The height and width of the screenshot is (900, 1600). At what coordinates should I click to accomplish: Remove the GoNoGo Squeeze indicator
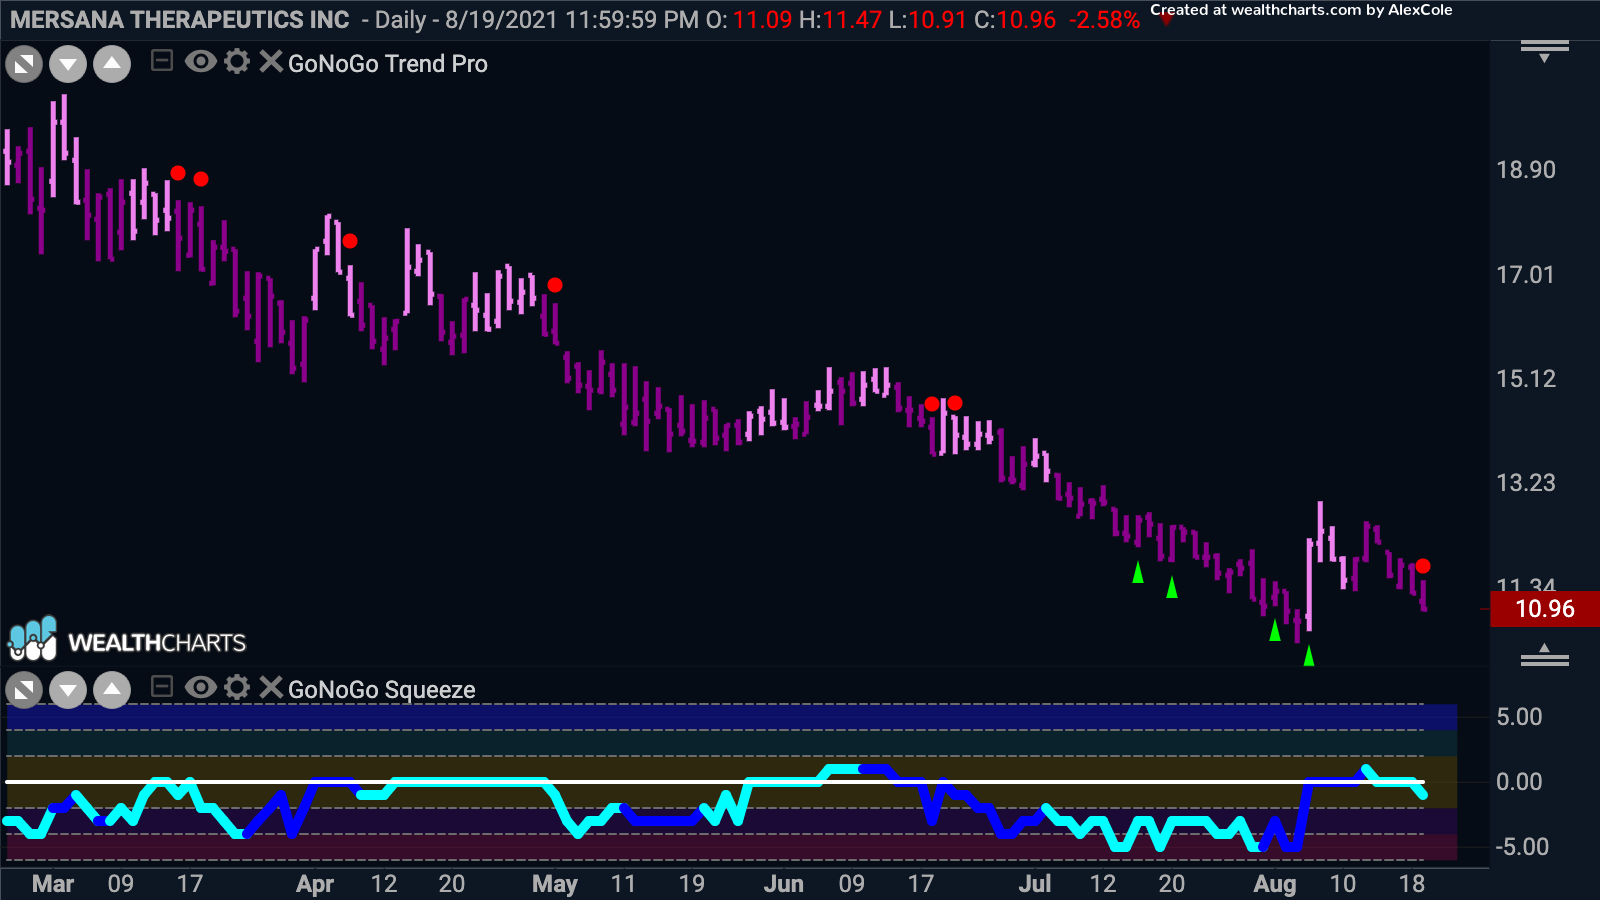point(271,687)
